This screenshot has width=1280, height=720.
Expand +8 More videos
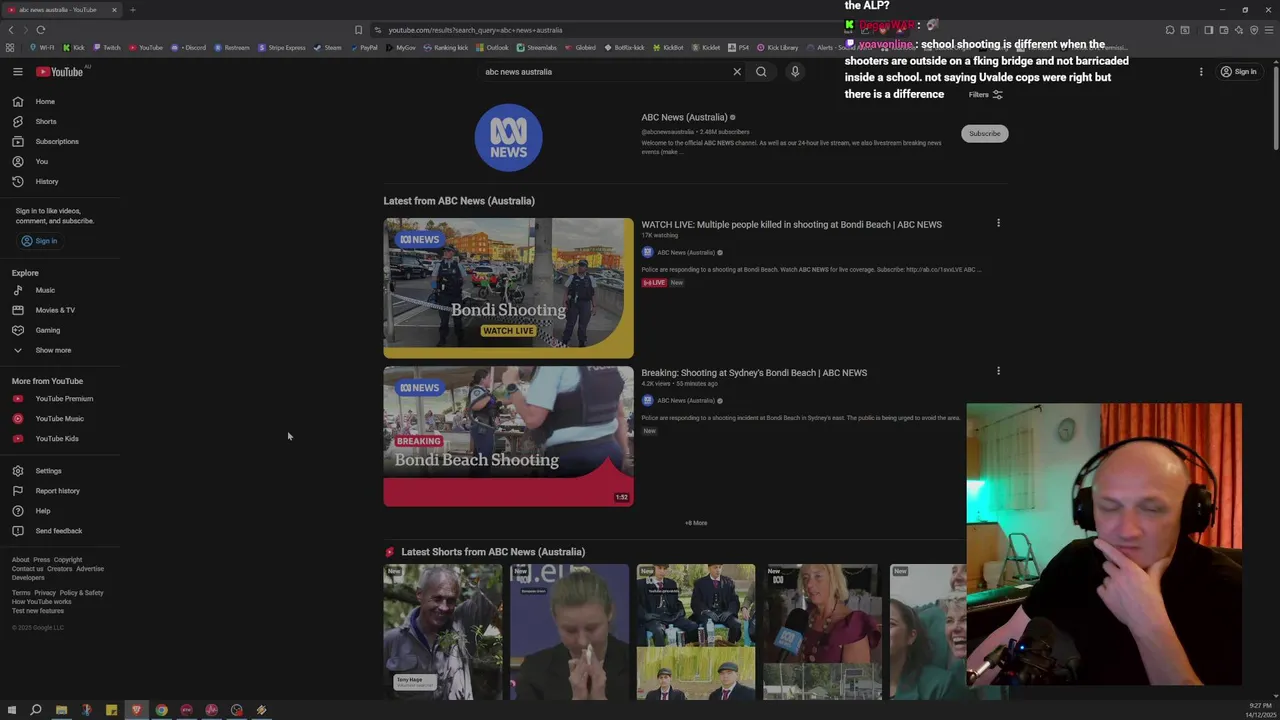[x=696, y=523]
